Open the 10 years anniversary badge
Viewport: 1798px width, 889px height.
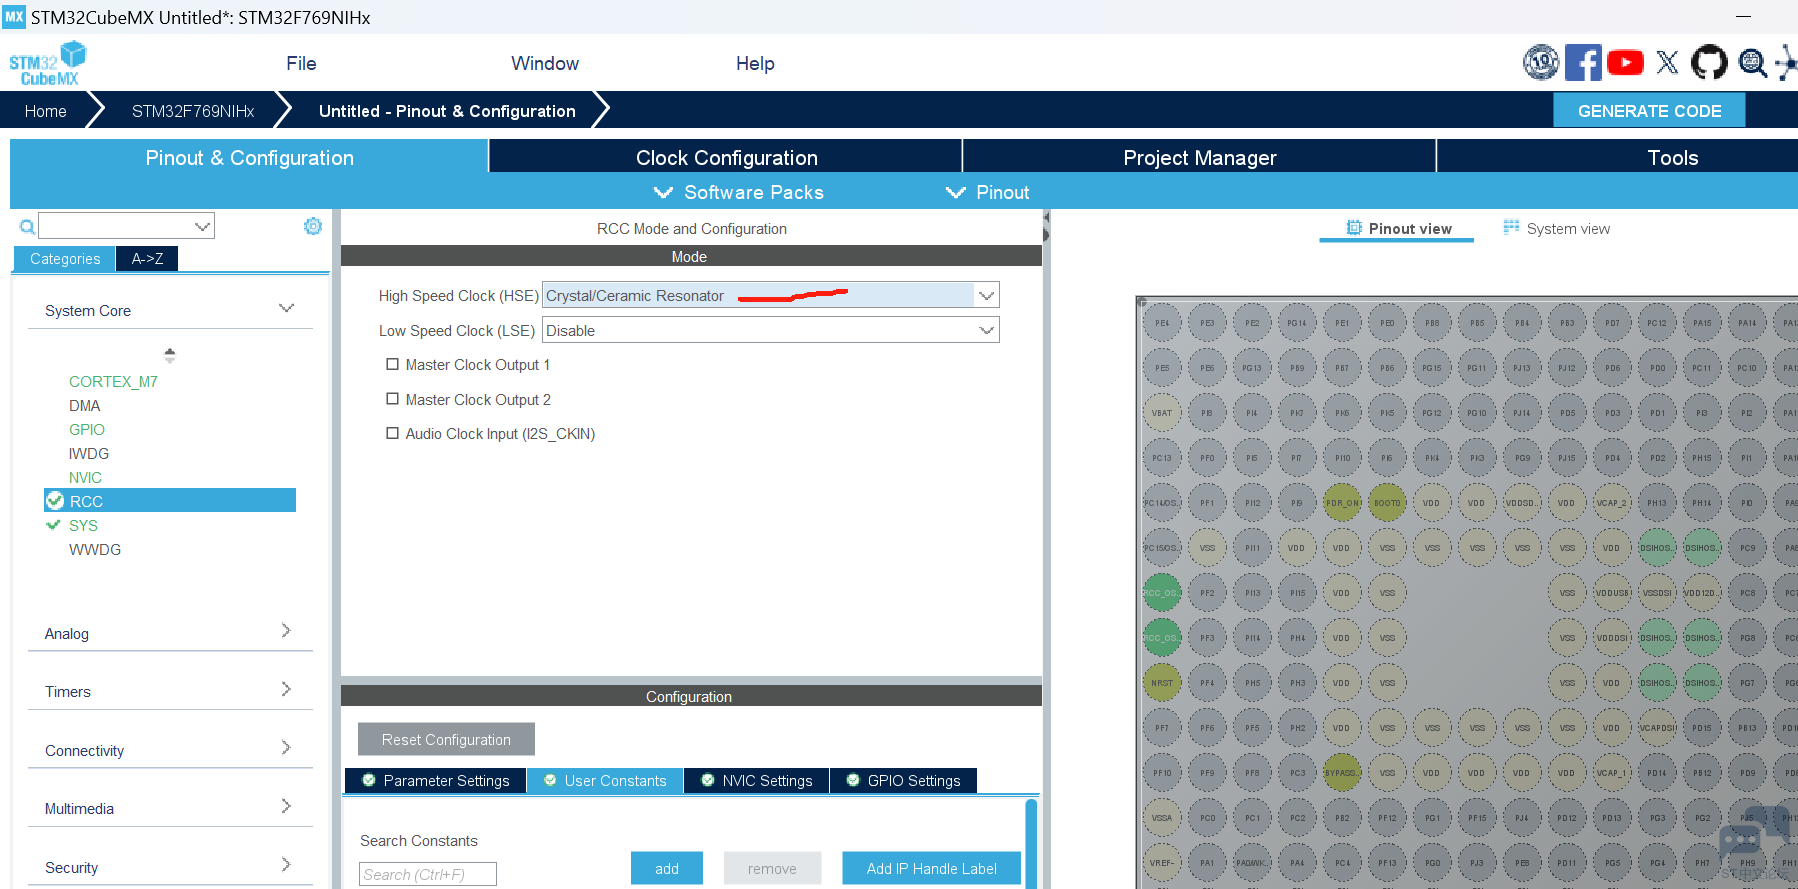[x=1541, y=63]
